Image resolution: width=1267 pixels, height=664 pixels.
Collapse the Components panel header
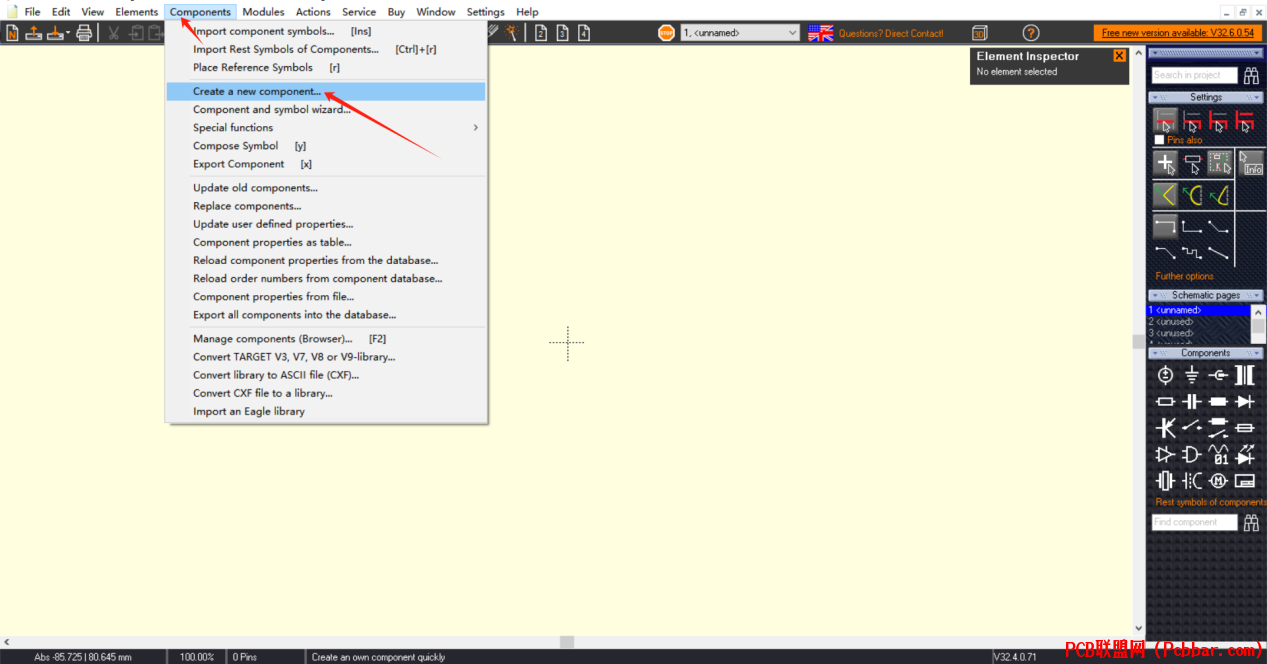1205,353
